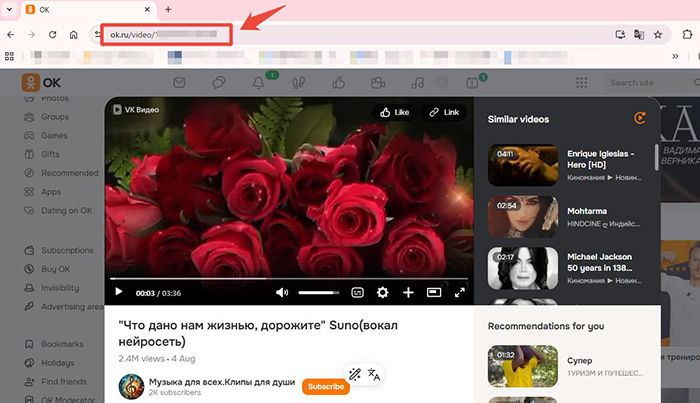Open Messages envelope icon in OK header
Viewport: 700px width, 403px height.
pos(179,83)
